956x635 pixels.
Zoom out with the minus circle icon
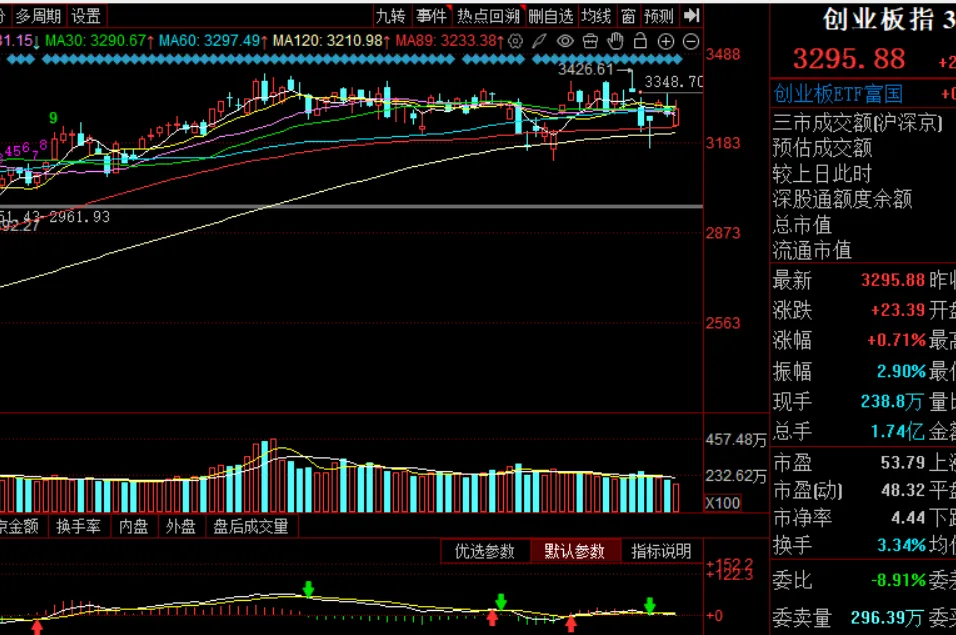pyautogui.click(x=691, y=41)
